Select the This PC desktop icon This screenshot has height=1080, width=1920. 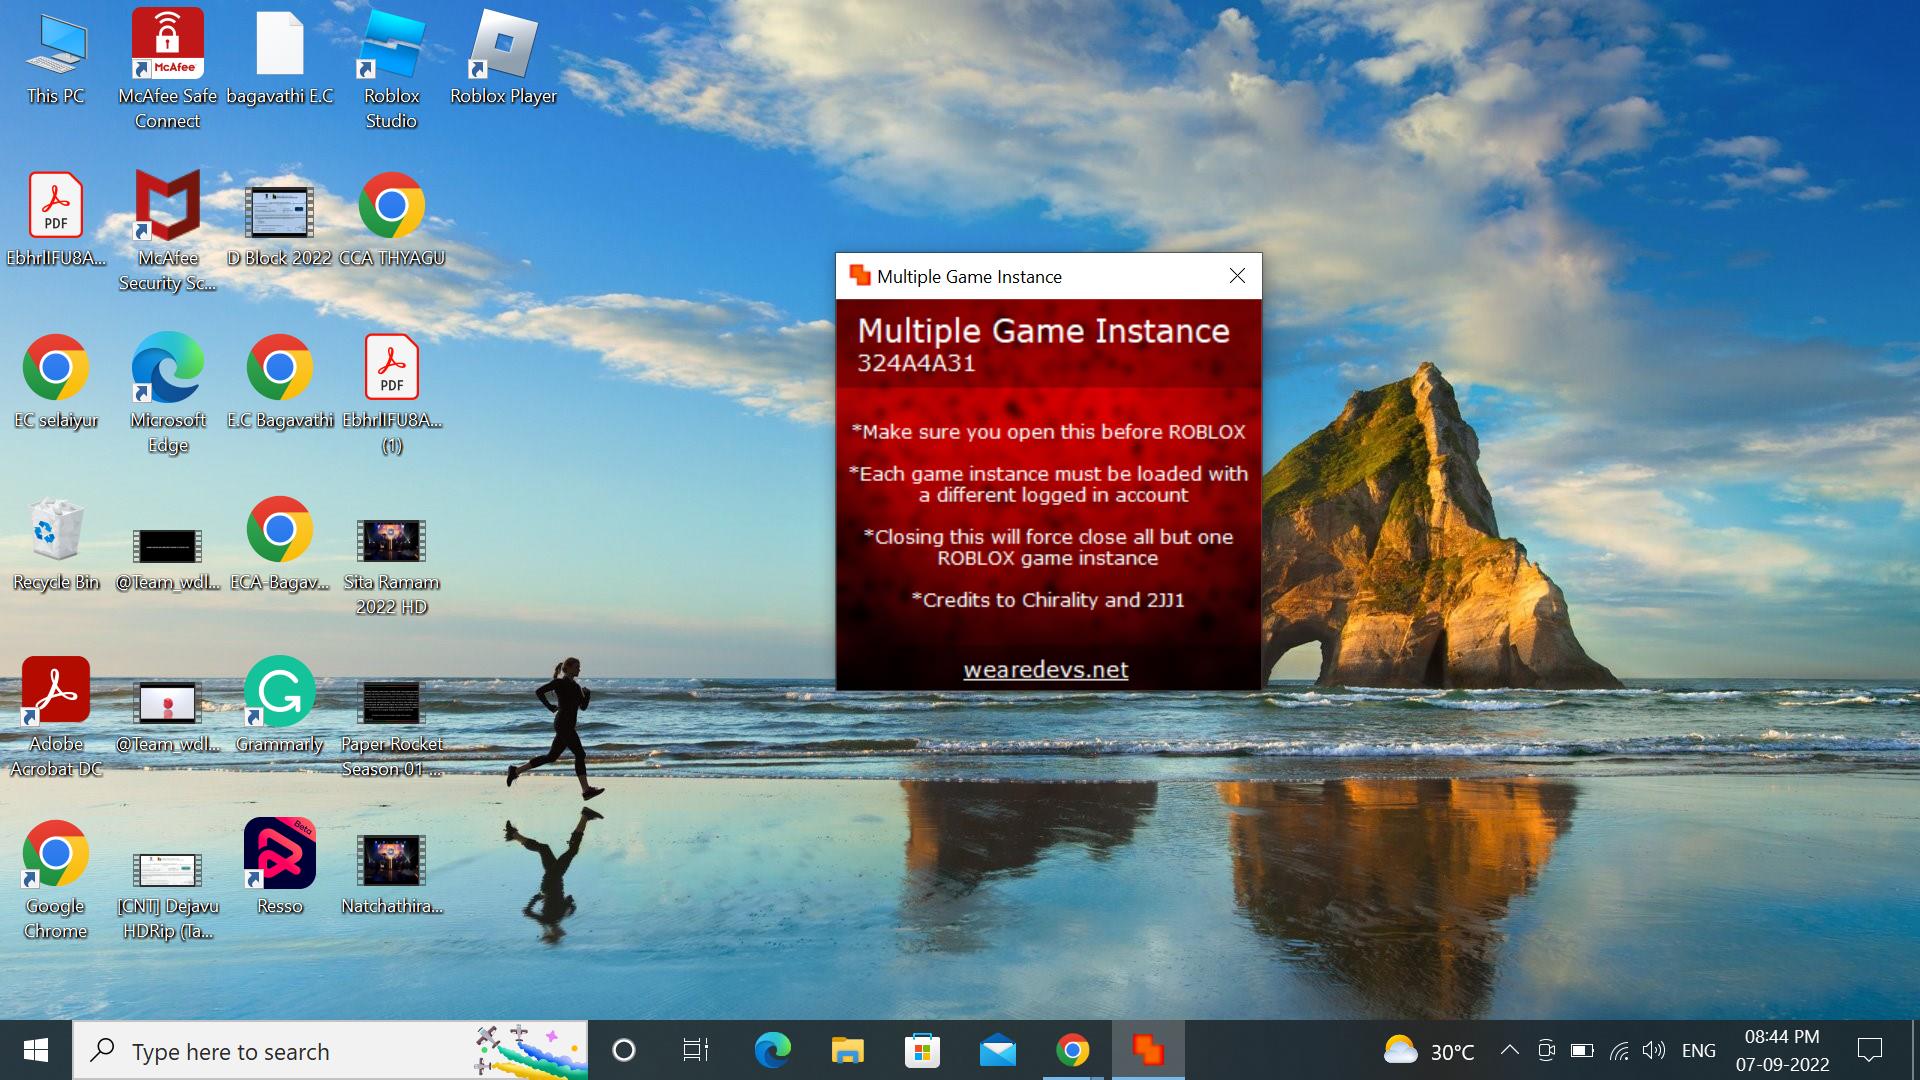point(56,58)
